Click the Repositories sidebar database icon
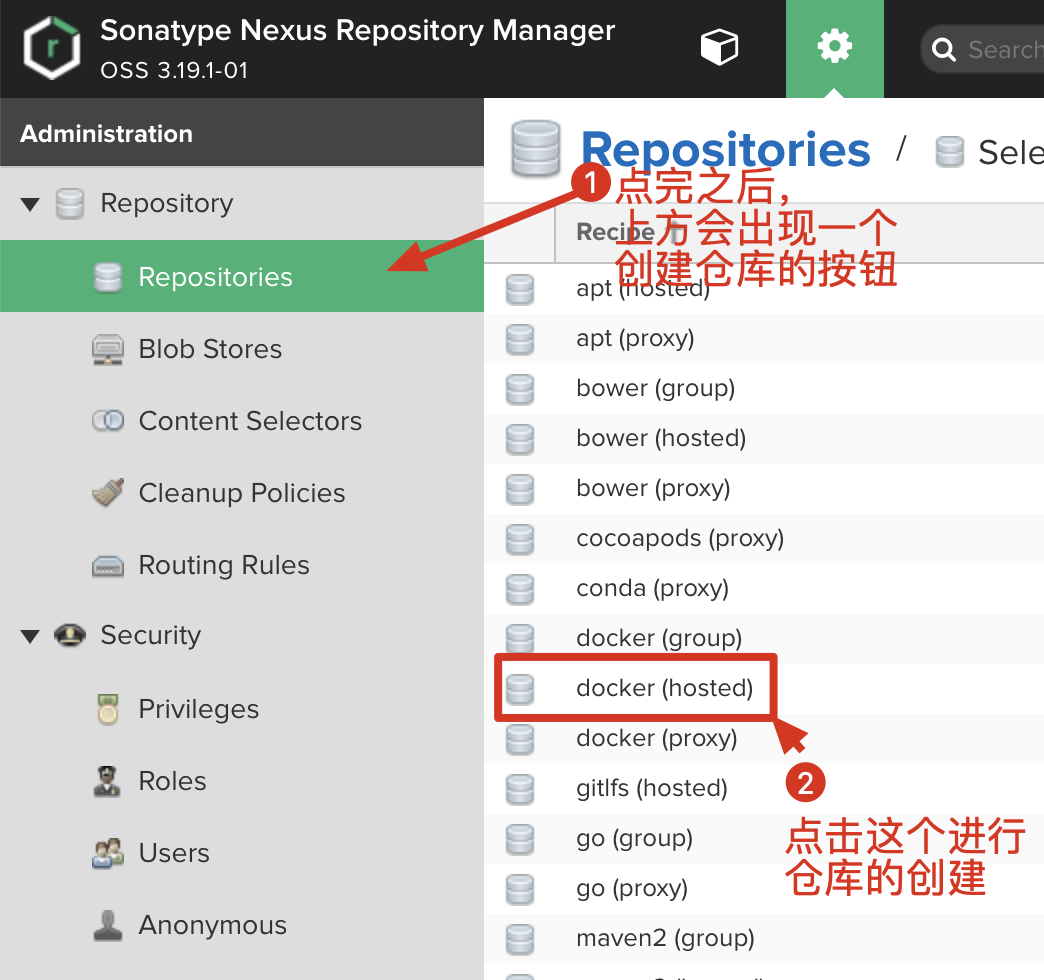Image resolution: width=1044 pixels, height=980 pixels. coord(108,277)
